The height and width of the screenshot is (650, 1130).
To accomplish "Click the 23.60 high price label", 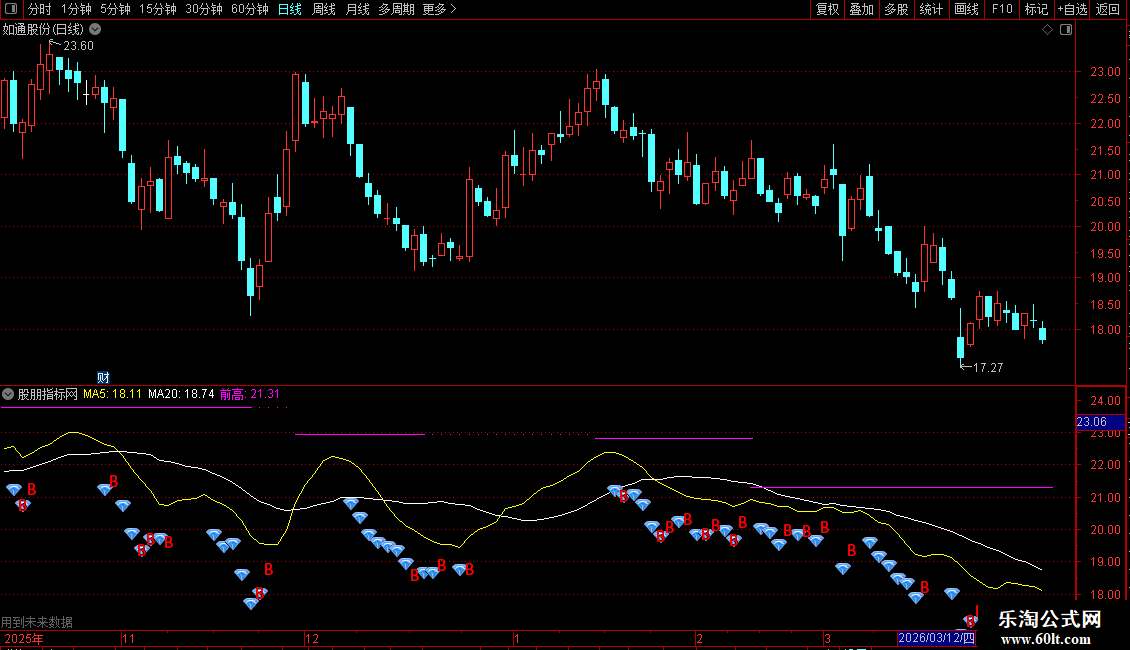I will pyautogui.click(x=78, y=46).
